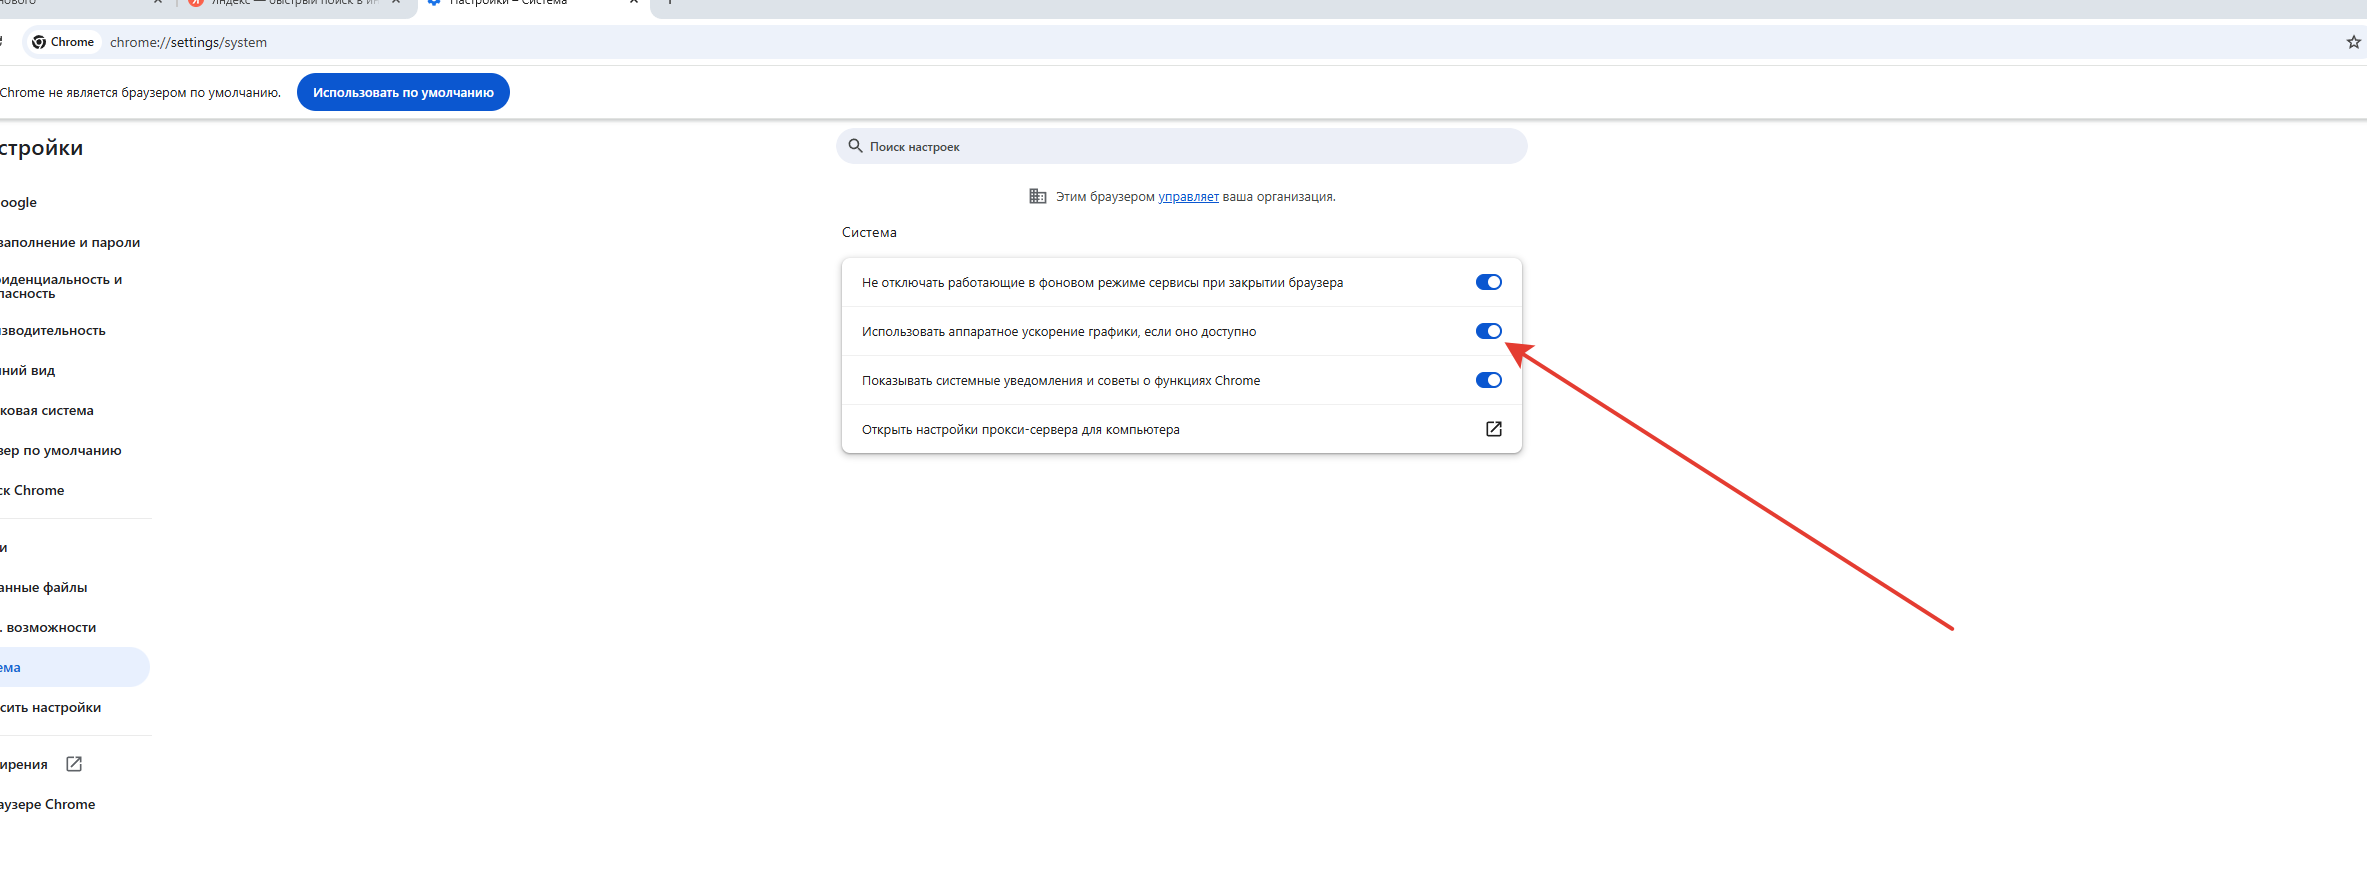Click the Система section heading
This screenshot has height=878, width=2367.
[x=869, y=232]
